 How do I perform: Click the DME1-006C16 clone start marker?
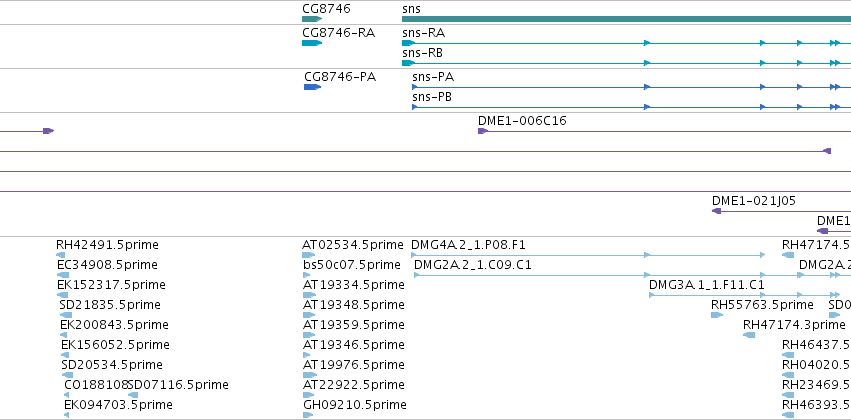pos(483,131)
